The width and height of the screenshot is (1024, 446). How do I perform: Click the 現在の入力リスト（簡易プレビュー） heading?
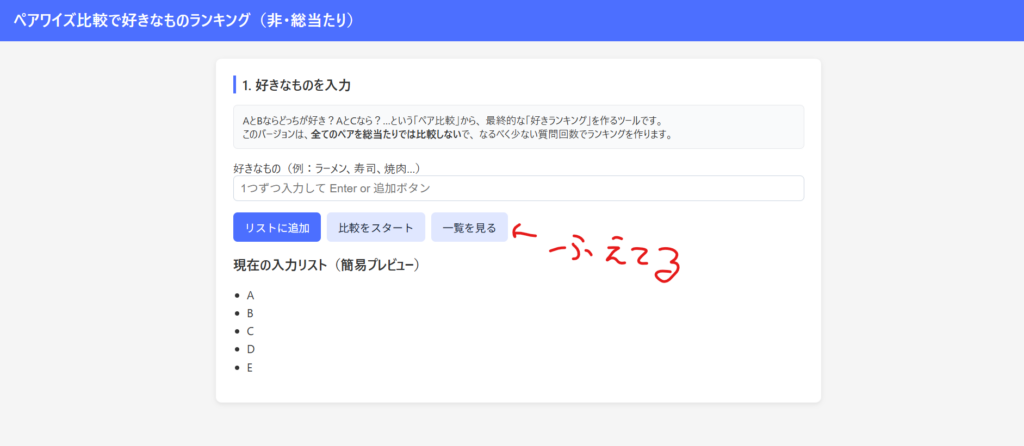click(x=325, y=265)
